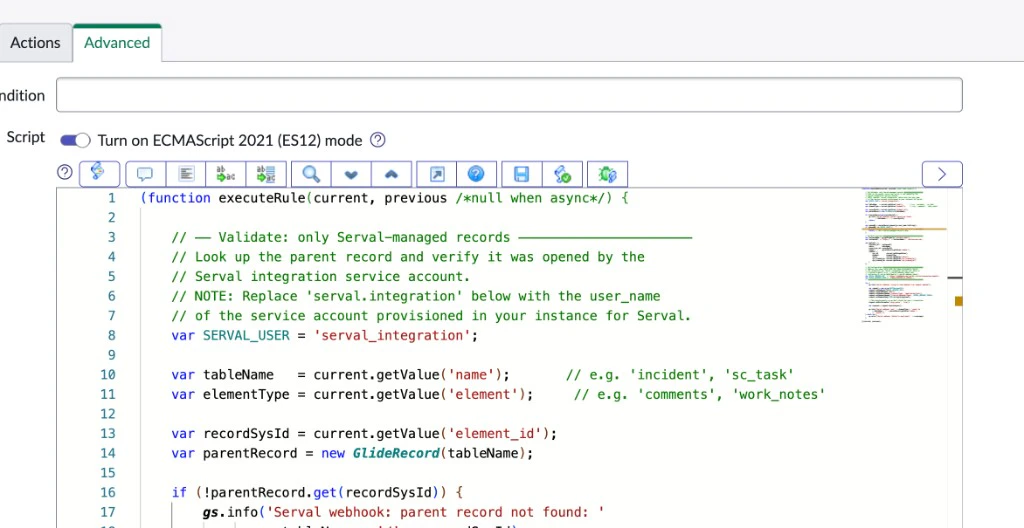Open the script debugger bug icon

(607, 174)
